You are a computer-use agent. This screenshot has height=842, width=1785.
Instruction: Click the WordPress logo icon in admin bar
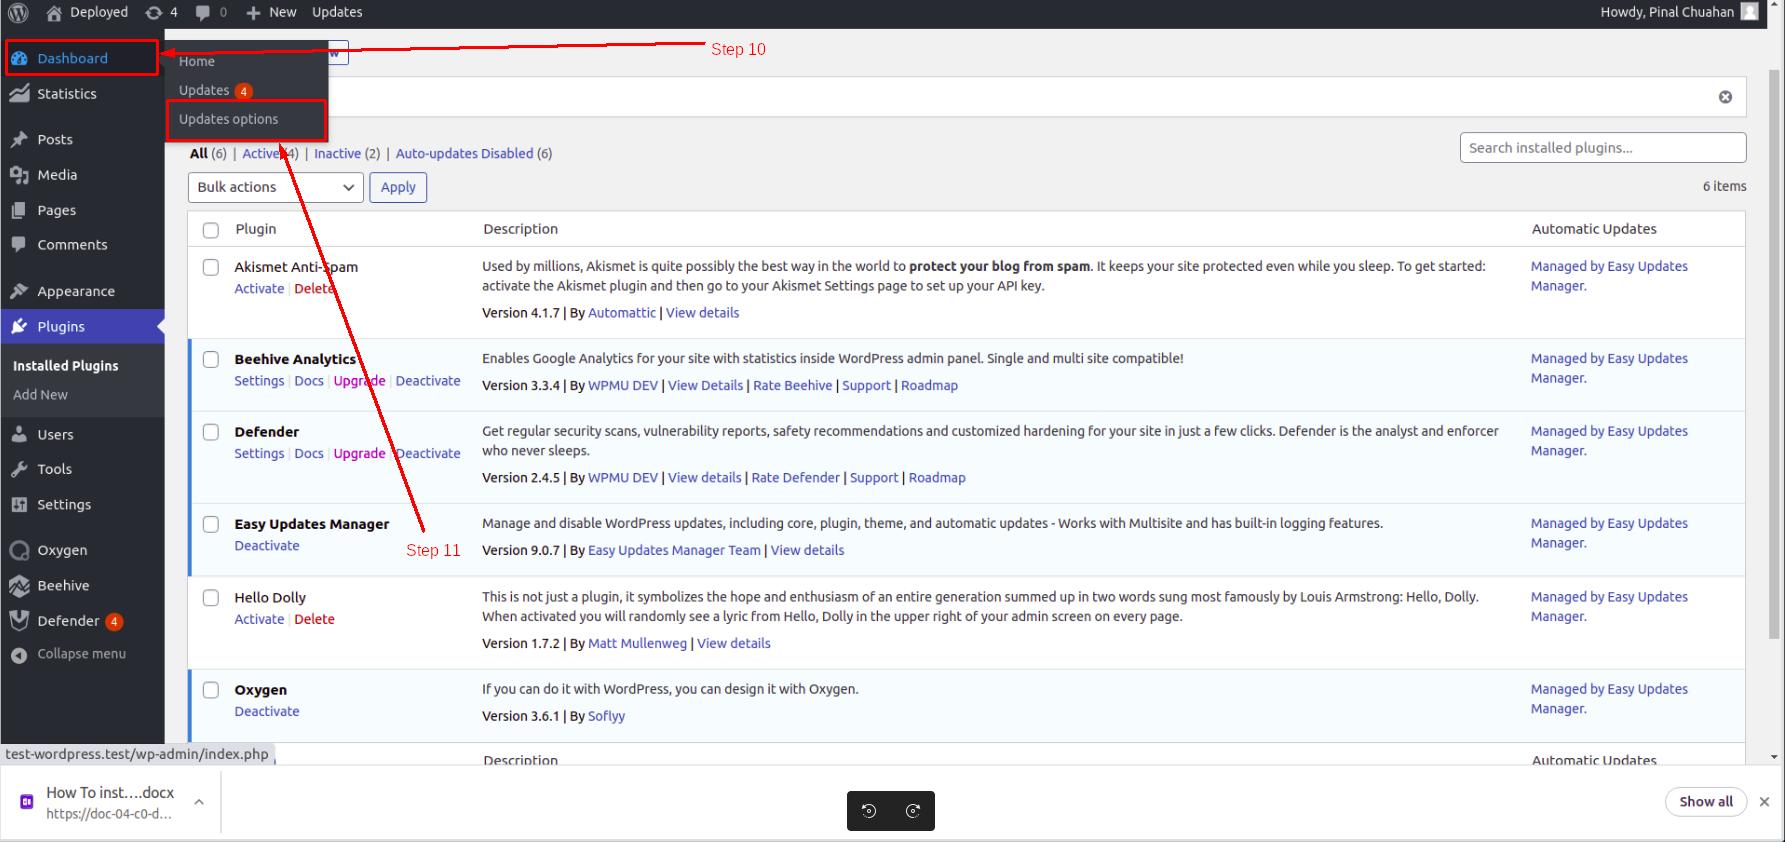(18, 12)
